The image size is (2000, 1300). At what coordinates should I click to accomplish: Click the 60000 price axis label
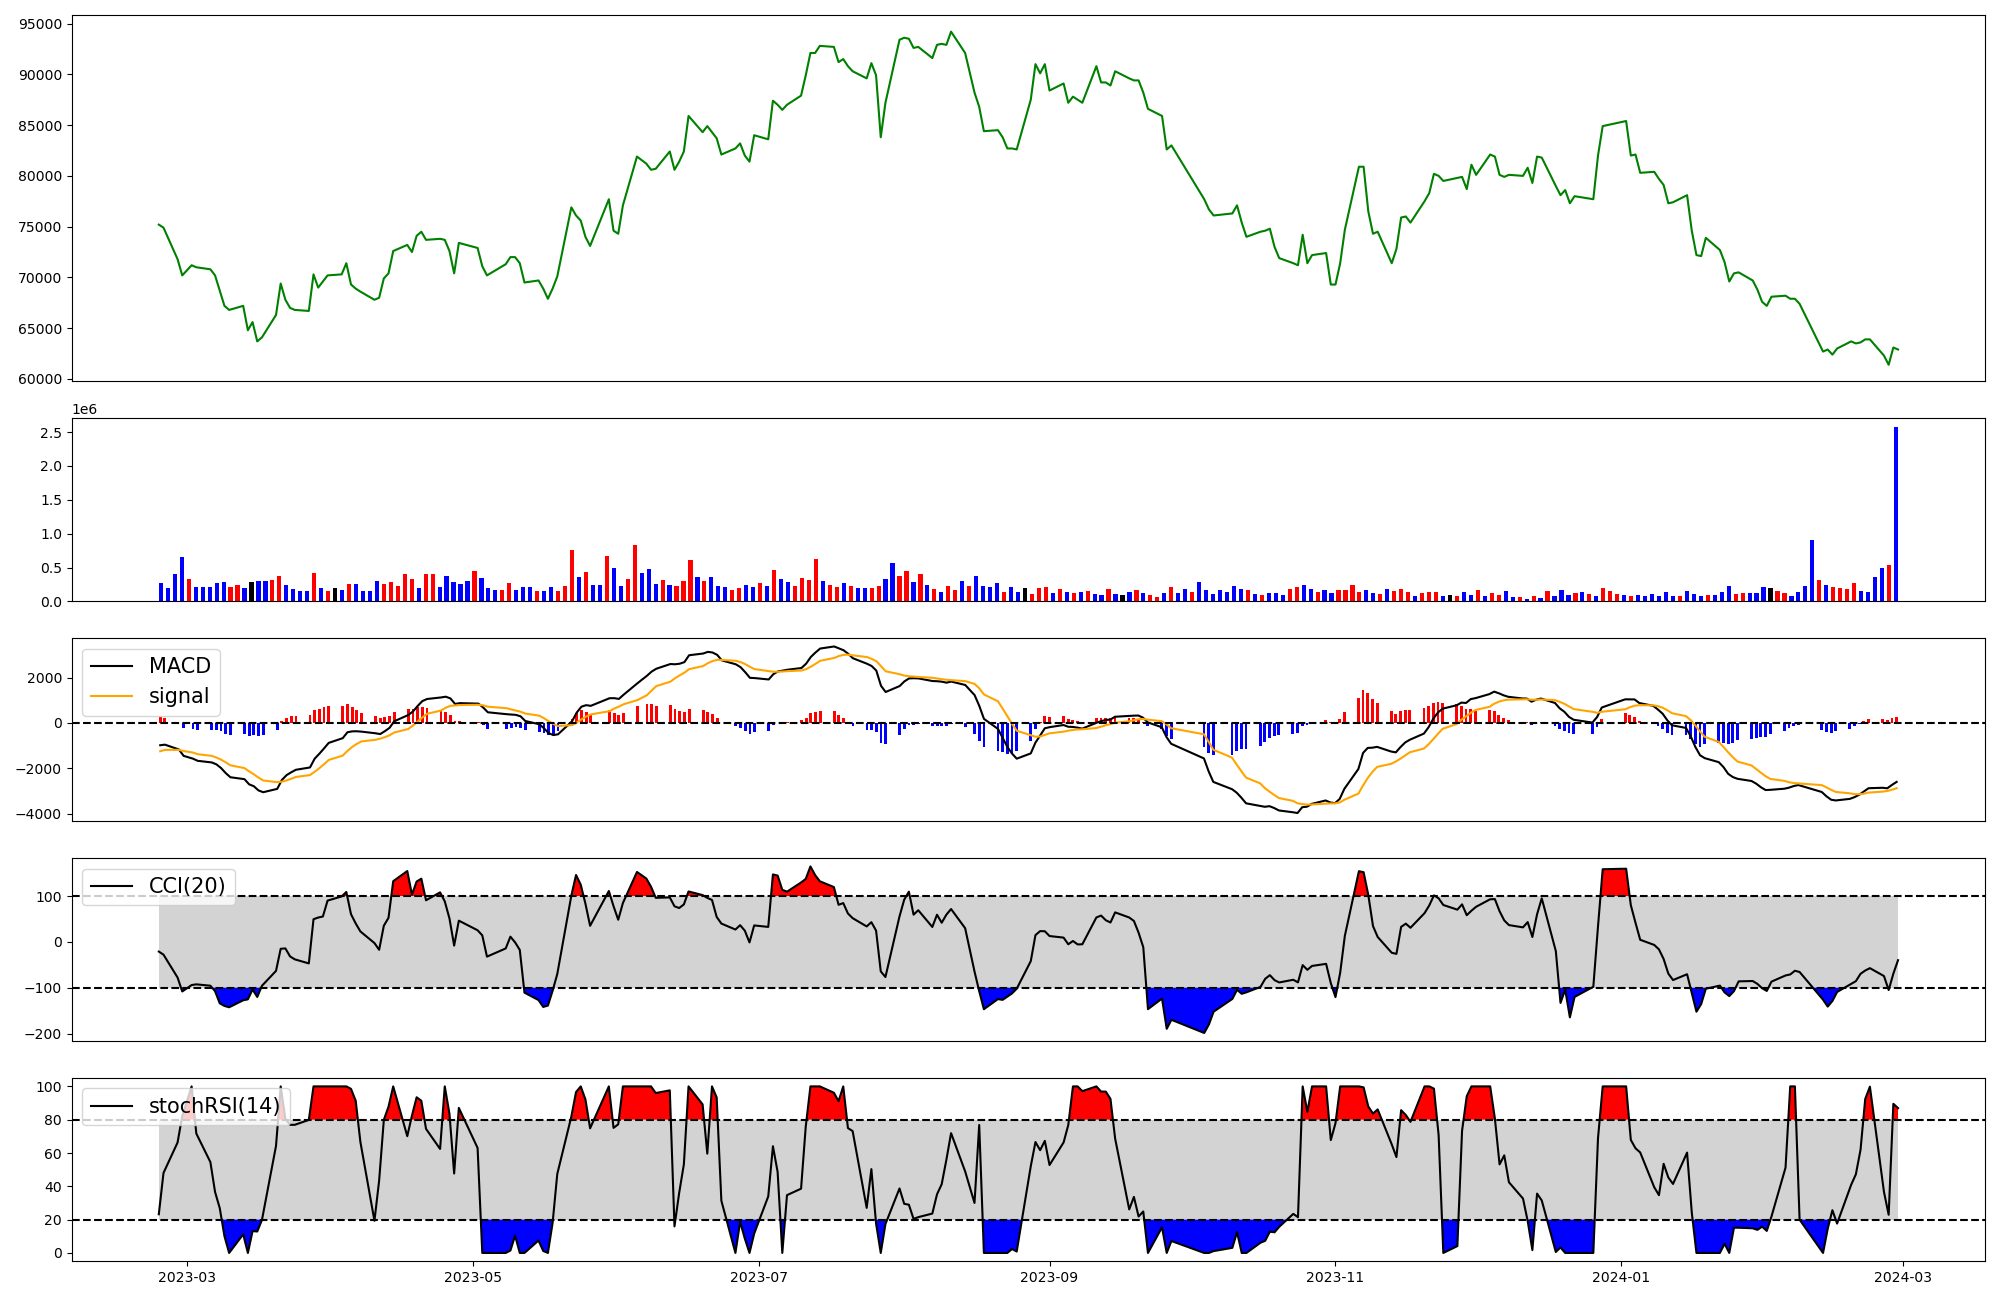[x=40, y=379]
